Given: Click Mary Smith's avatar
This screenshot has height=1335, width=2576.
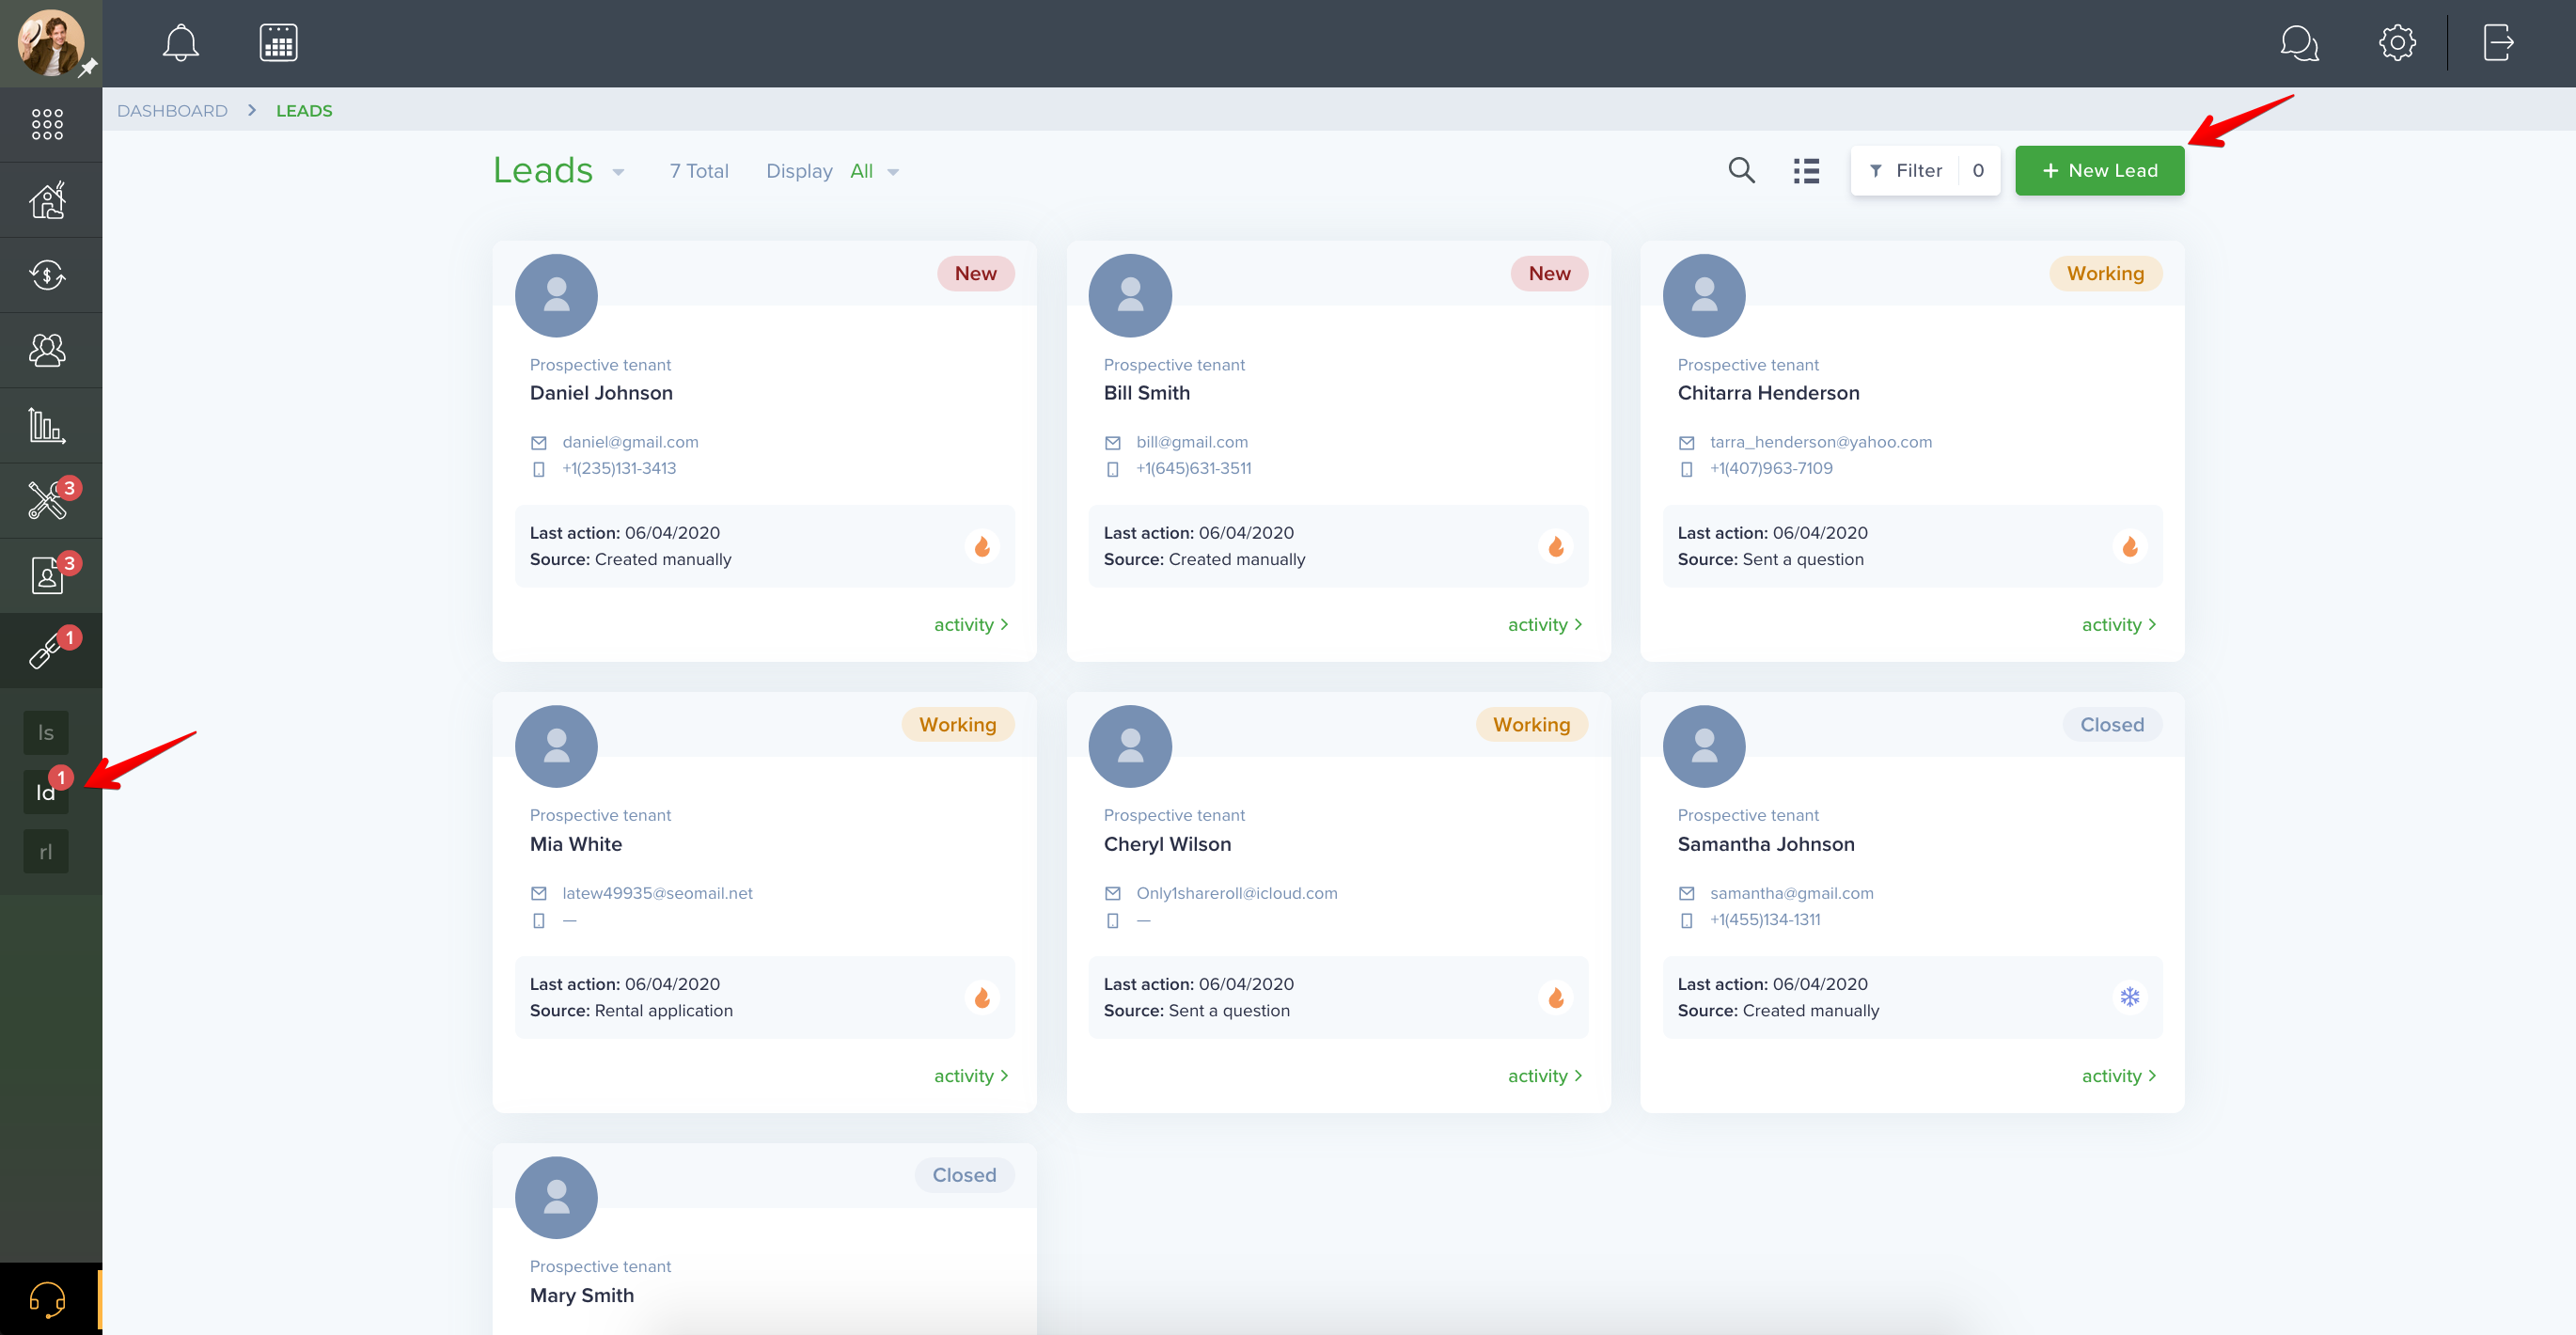Looking at the screenshot, I should 556,1198.
